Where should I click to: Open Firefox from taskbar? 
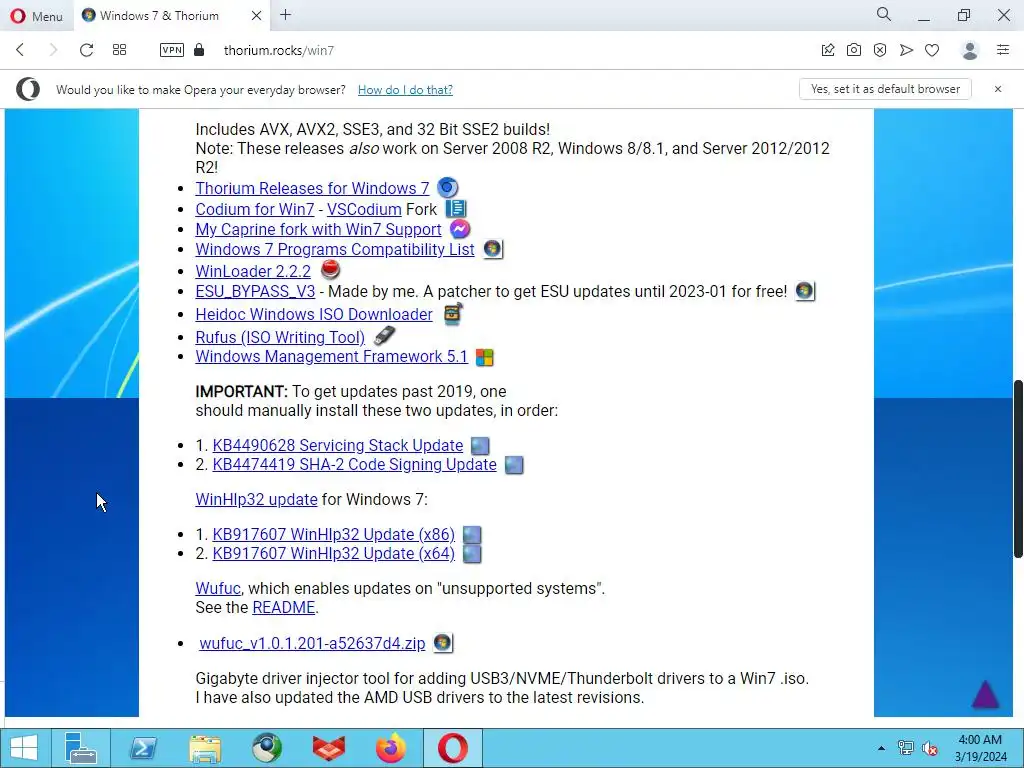[x=391, y=748]
